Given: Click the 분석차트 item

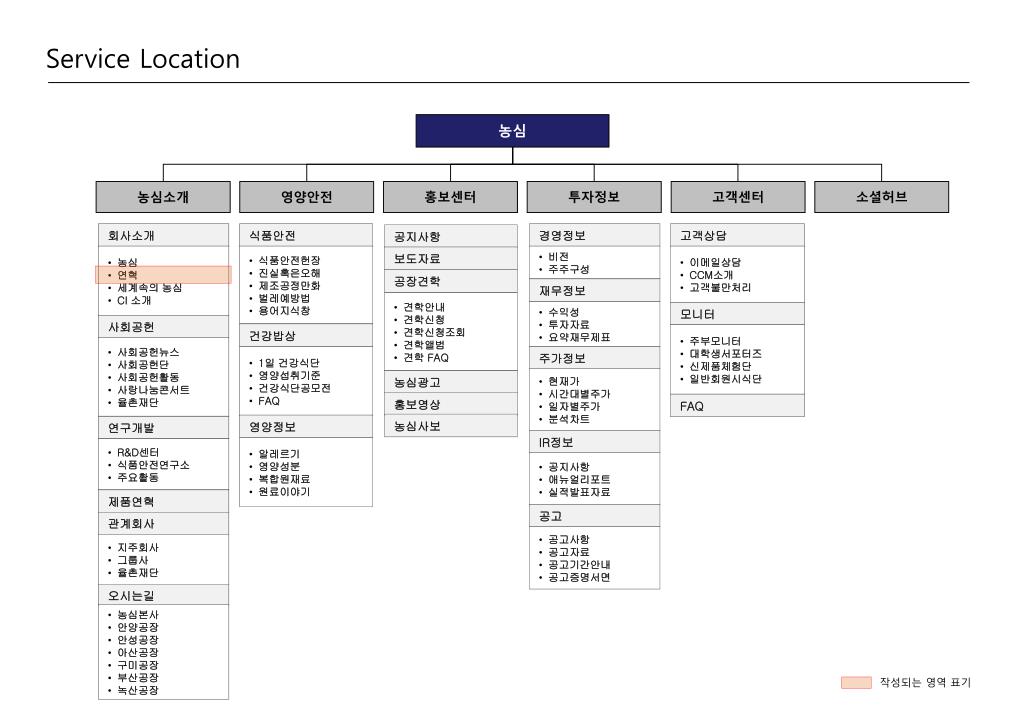Looking at the screenshot, I should [568, 420].
